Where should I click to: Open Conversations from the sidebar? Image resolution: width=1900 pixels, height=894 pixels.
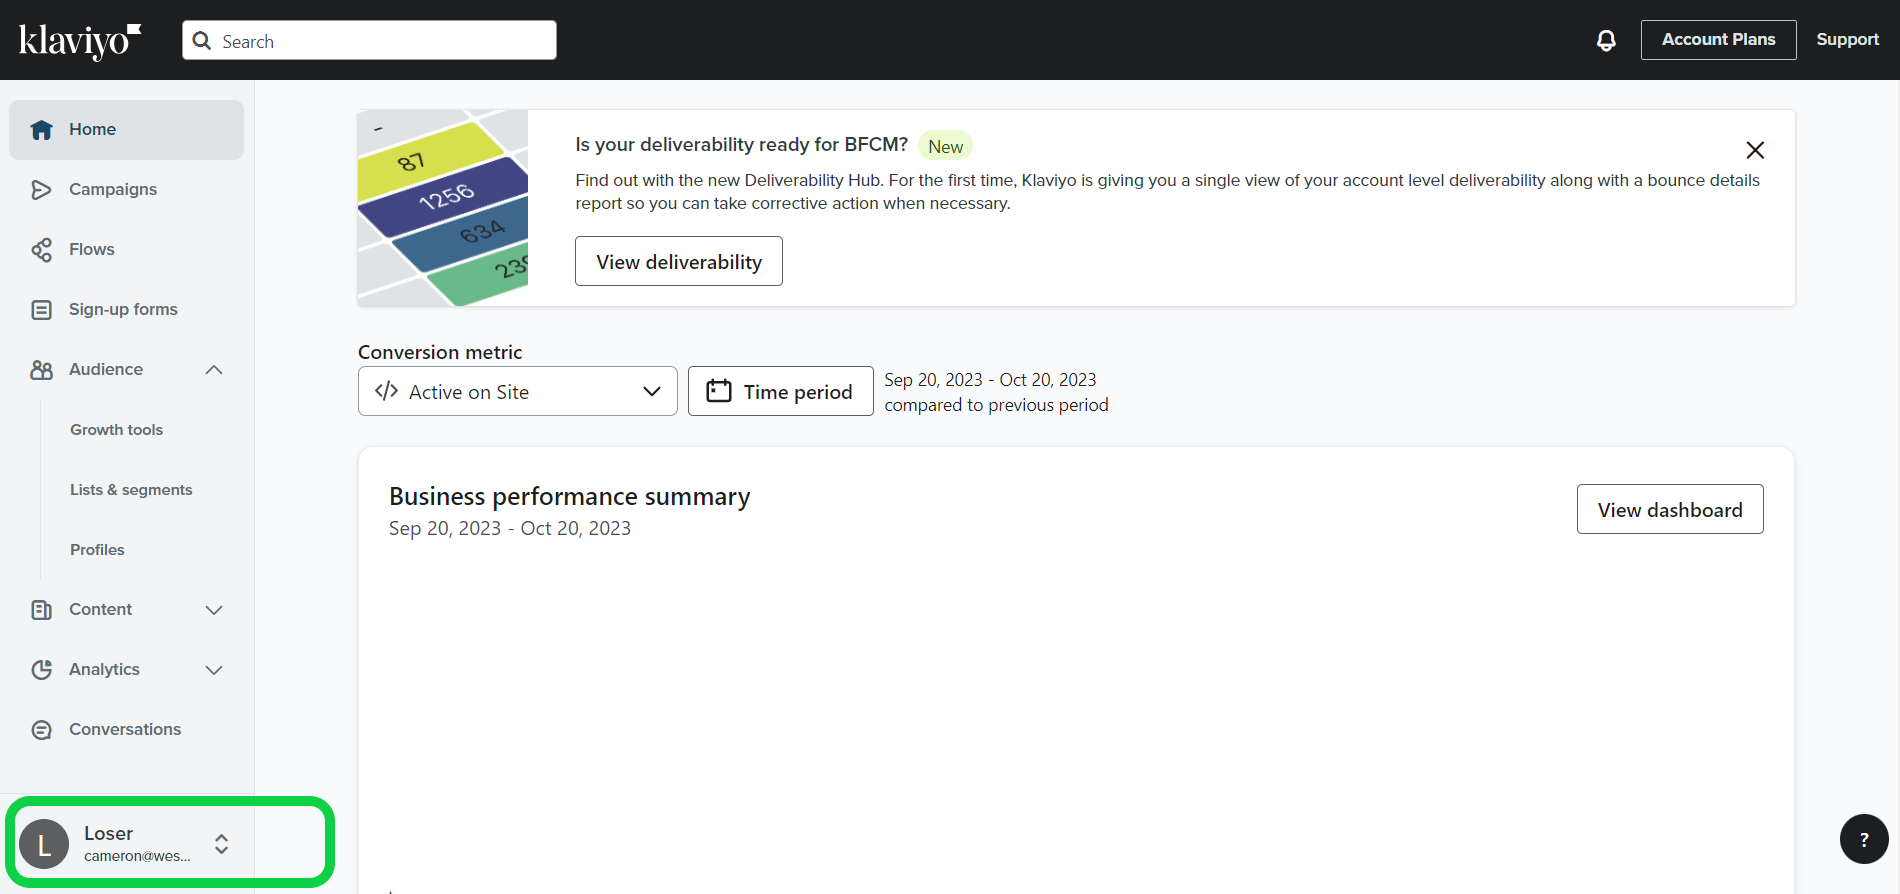pyautogui.click(x=126, y=730)
